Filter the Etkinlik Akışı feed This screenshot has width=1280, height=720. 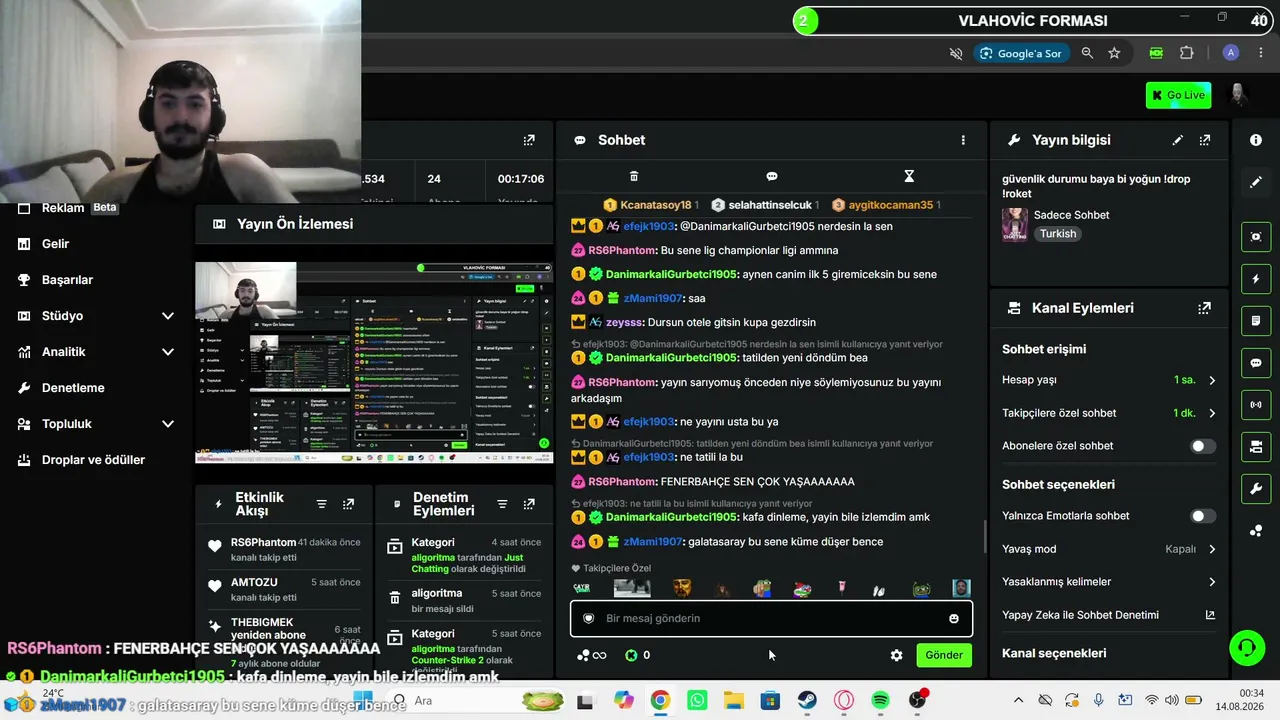click(x=321, y=505)
